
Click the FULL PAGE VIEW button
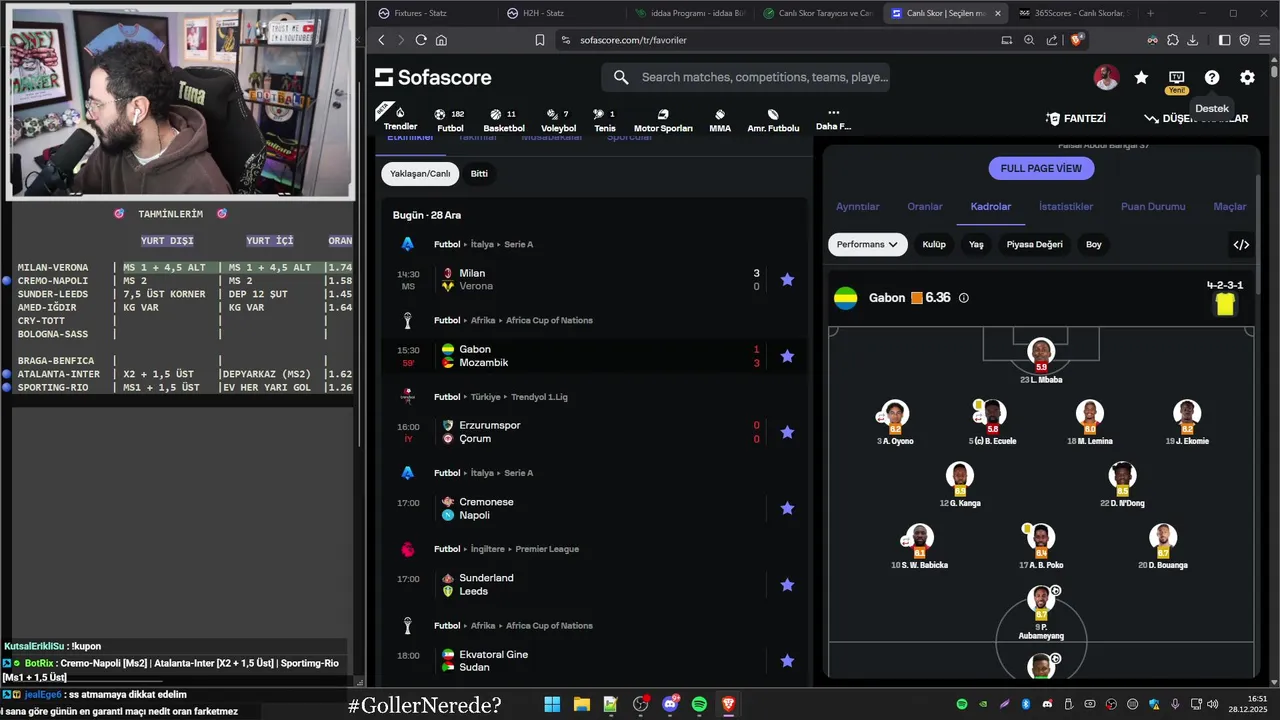1041,168
